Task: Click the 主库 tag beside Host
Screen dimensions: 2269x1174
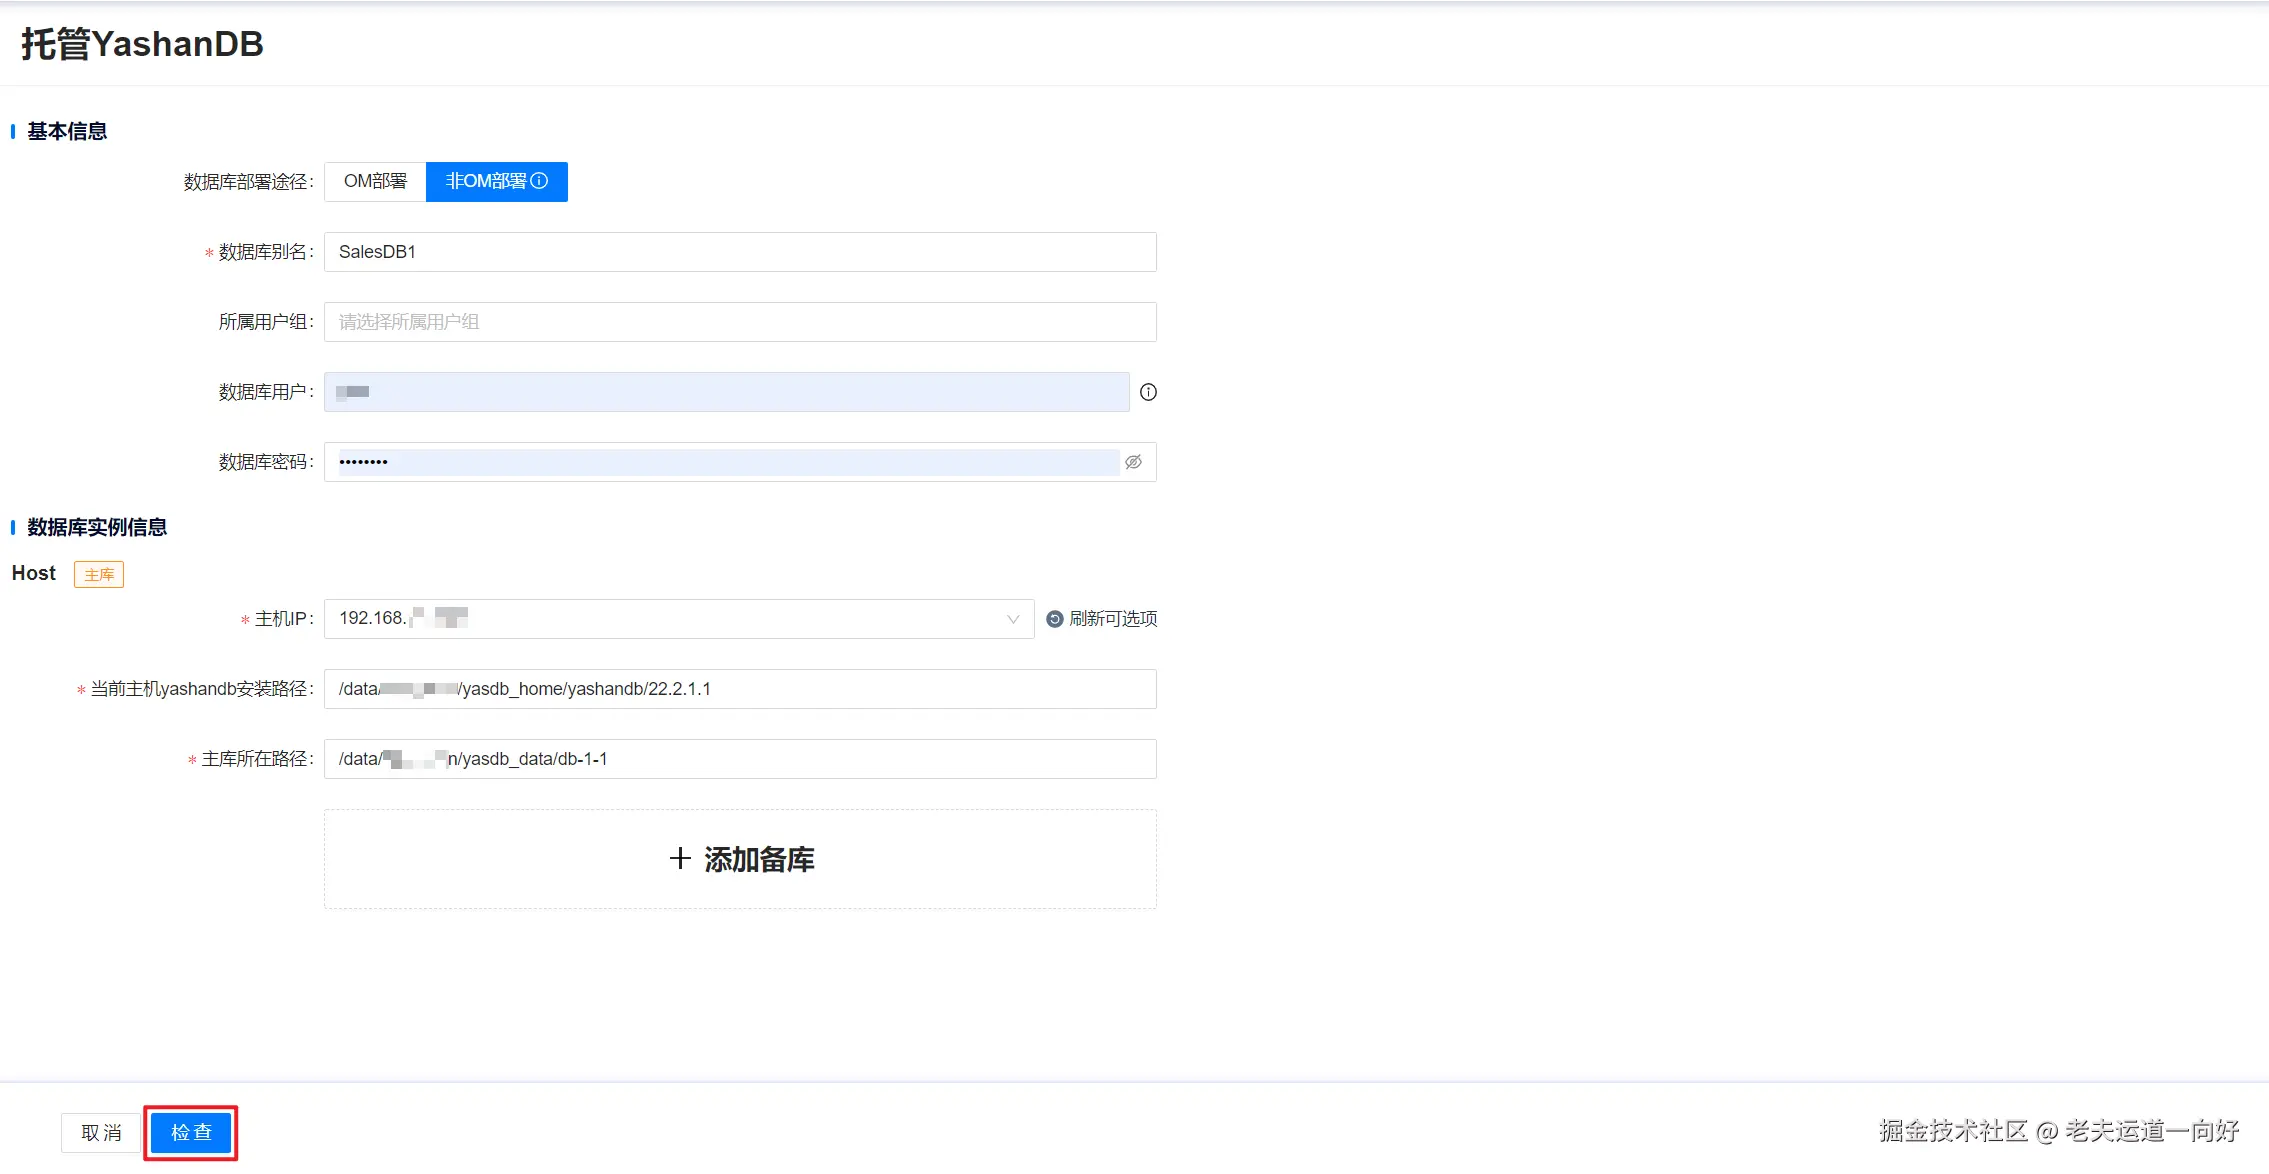Action: pos(98,575)
